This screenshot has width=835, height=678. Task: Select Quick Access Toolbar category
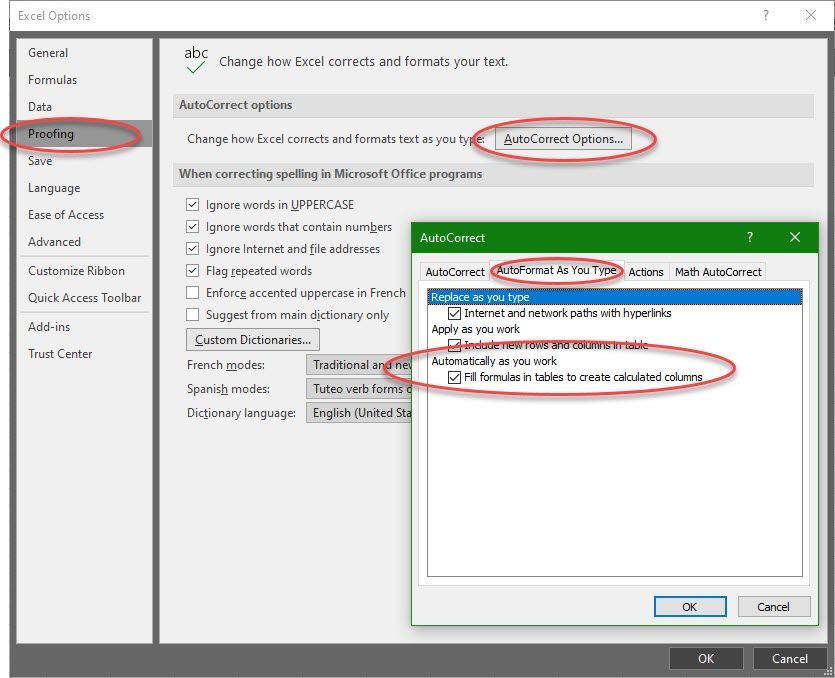85,298
